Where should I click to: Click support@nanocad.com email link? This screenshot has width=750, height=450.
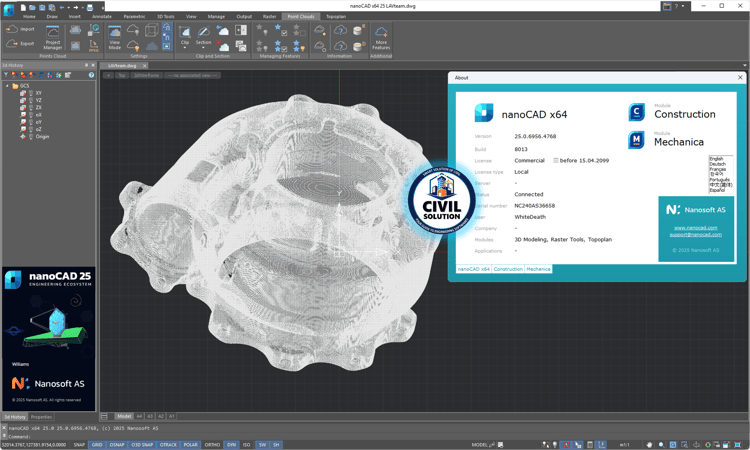(x=695, y=234)
